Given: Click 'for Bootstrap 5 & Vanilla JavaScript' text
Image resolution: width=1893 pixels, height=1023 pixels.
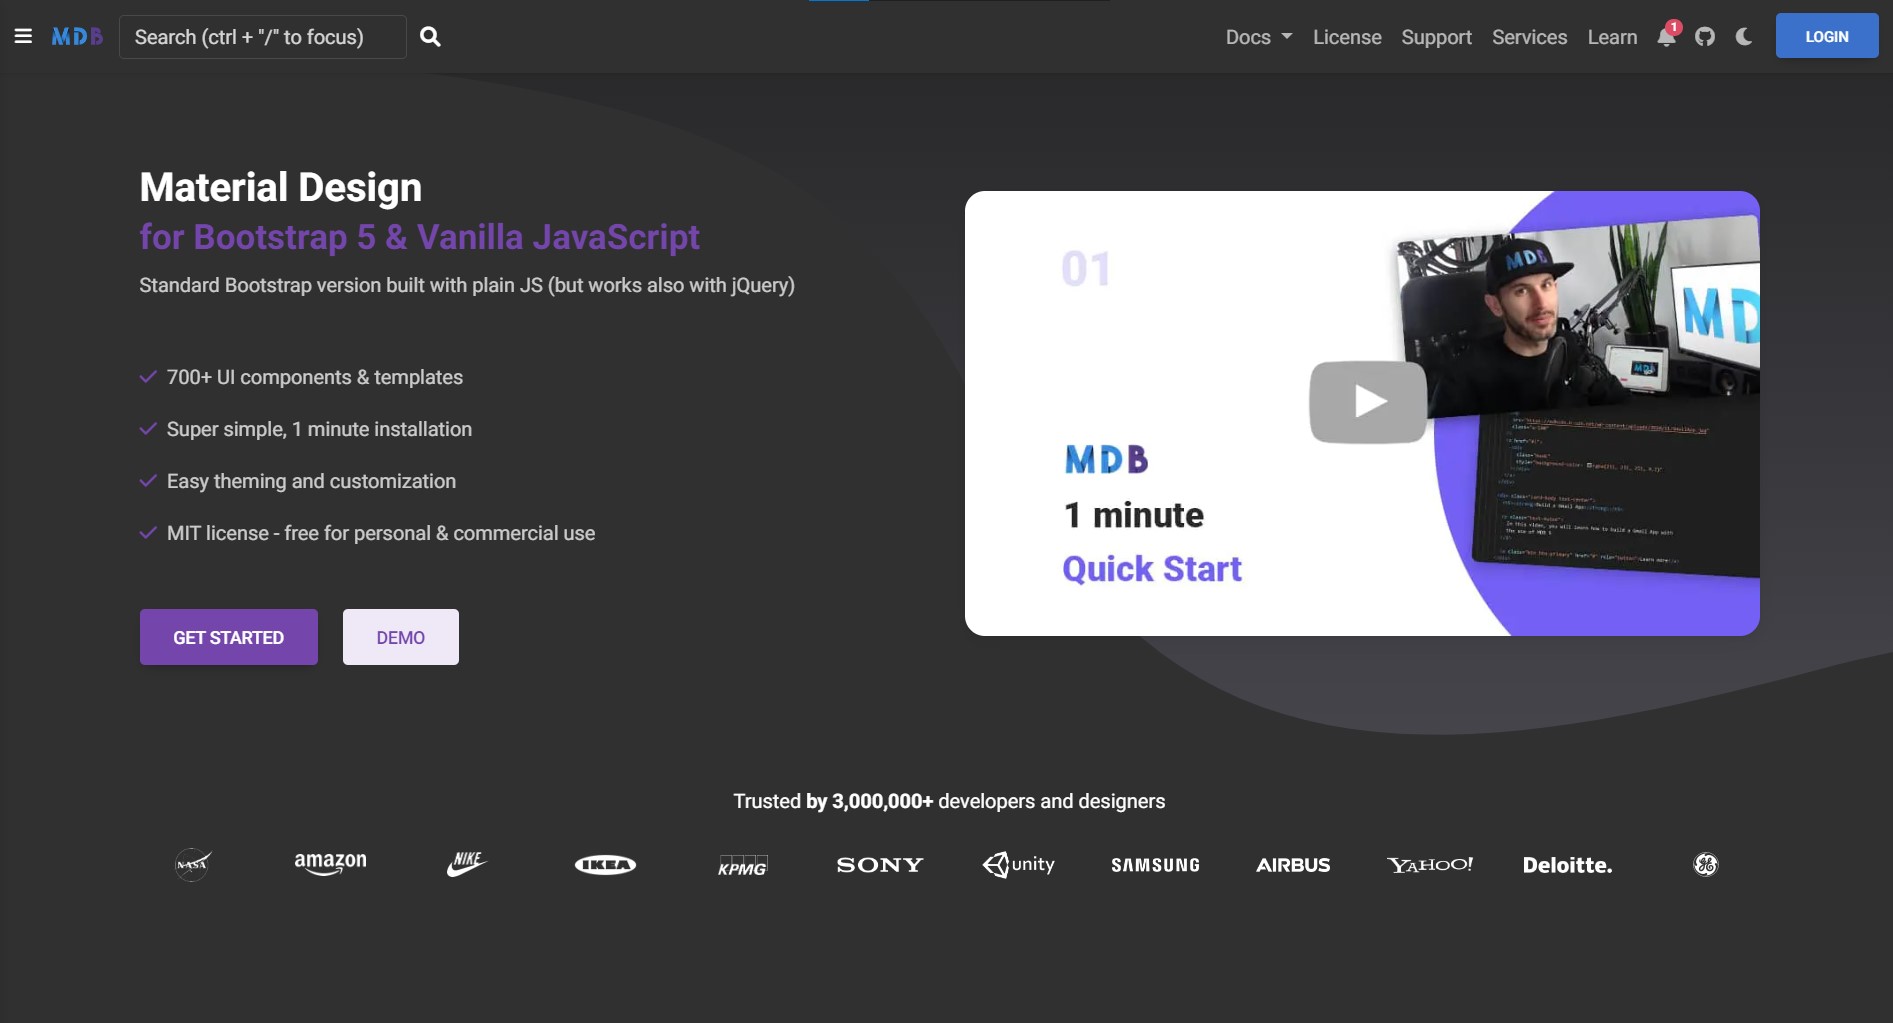Looking at the screenshot, I should coord(420,237).
